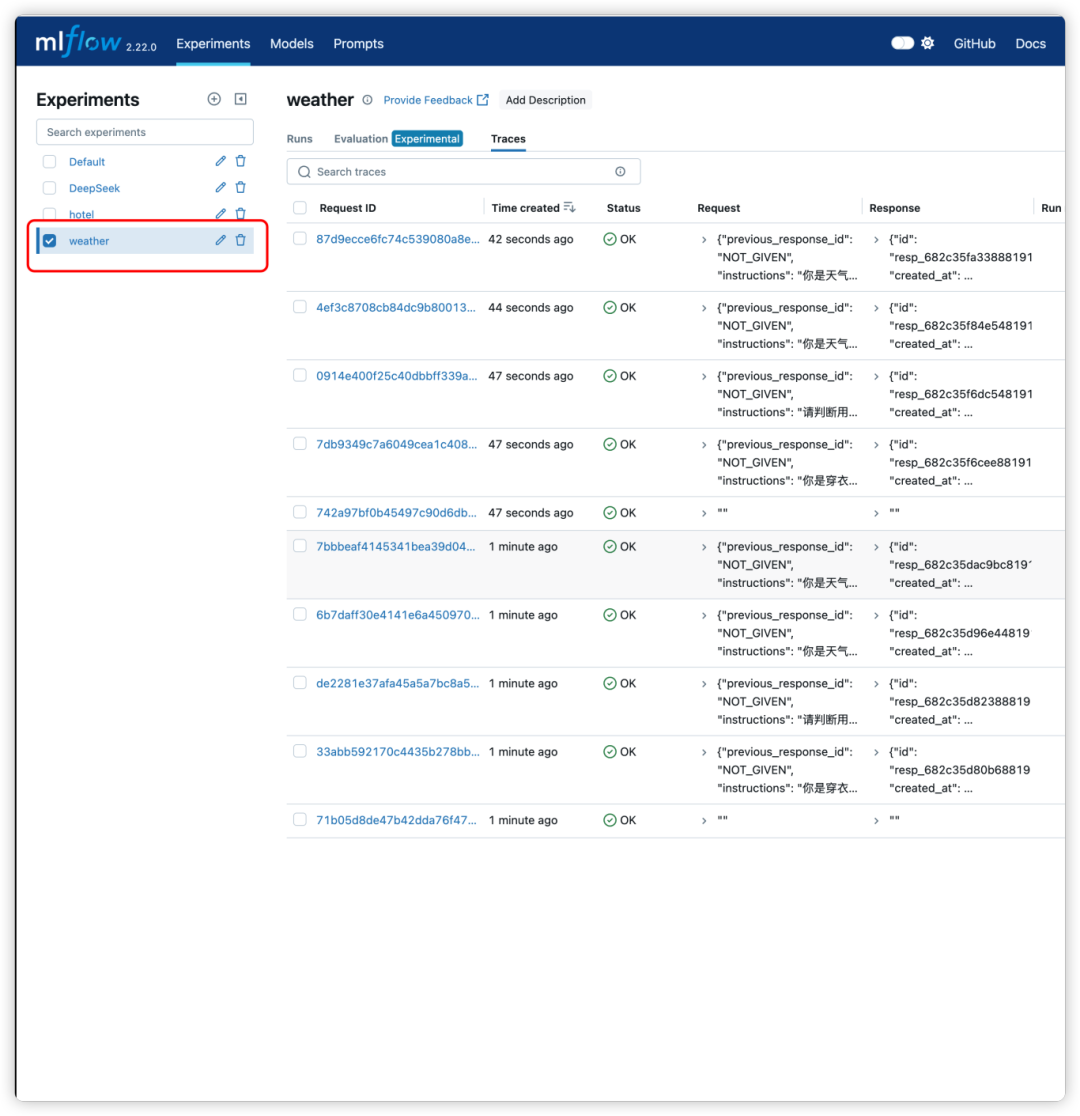Expand request JSON of trace 7db9349c
The width and height of the screenshot is (1080, 1116).
(704, 445)
